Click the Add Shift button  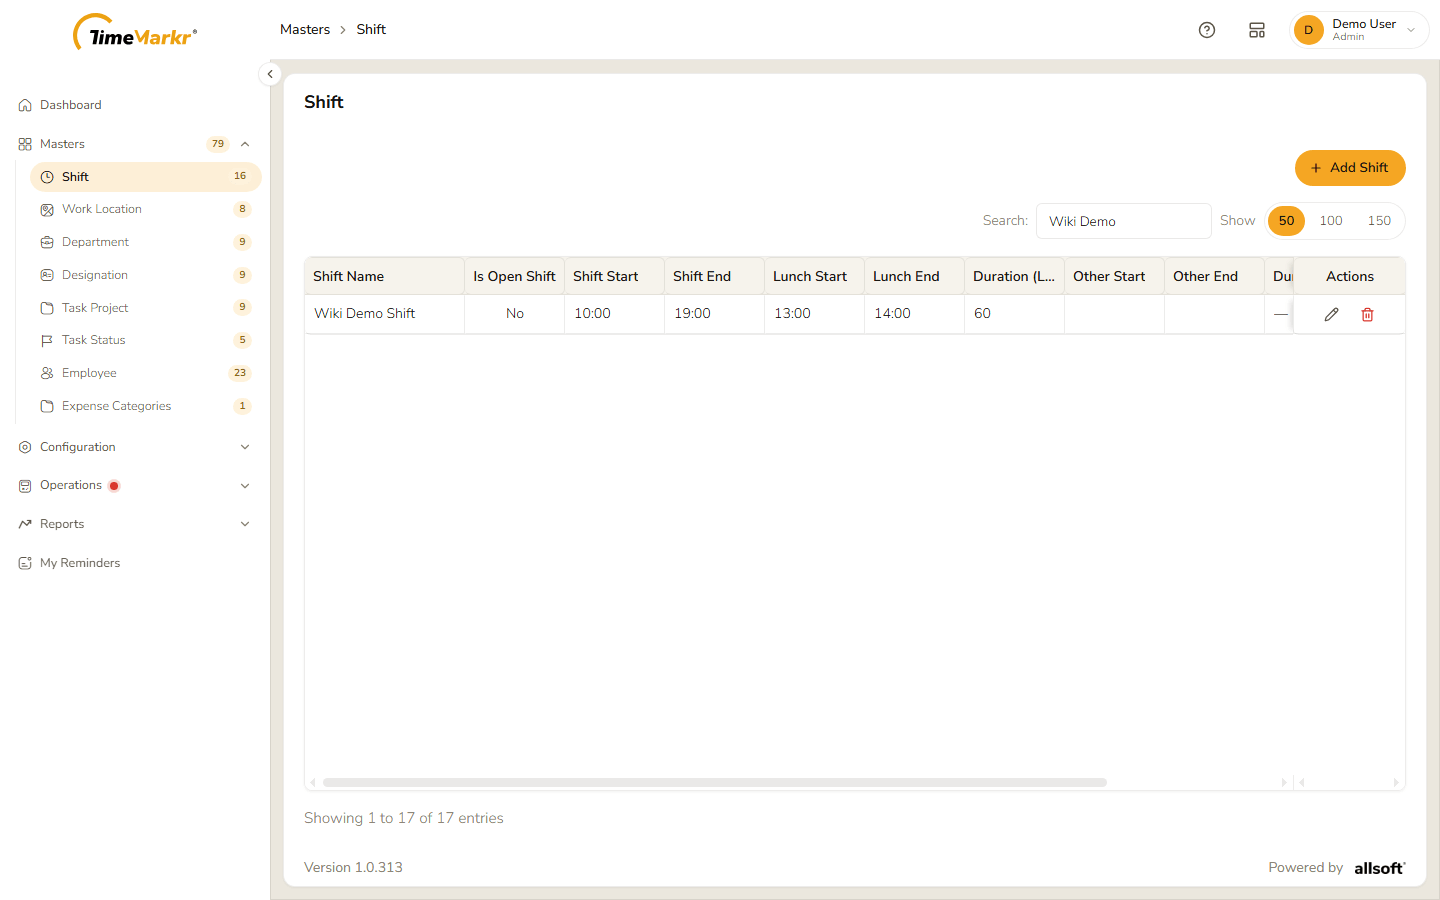click(x=1350, y=168)
